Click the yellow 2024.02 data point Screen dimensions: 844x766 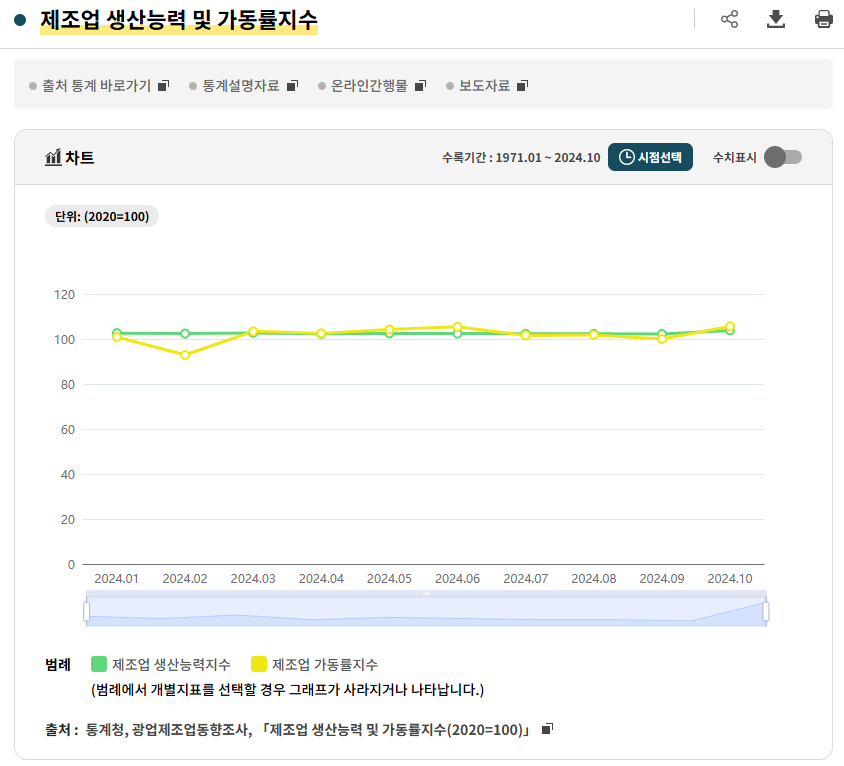(x=185, y=355)
